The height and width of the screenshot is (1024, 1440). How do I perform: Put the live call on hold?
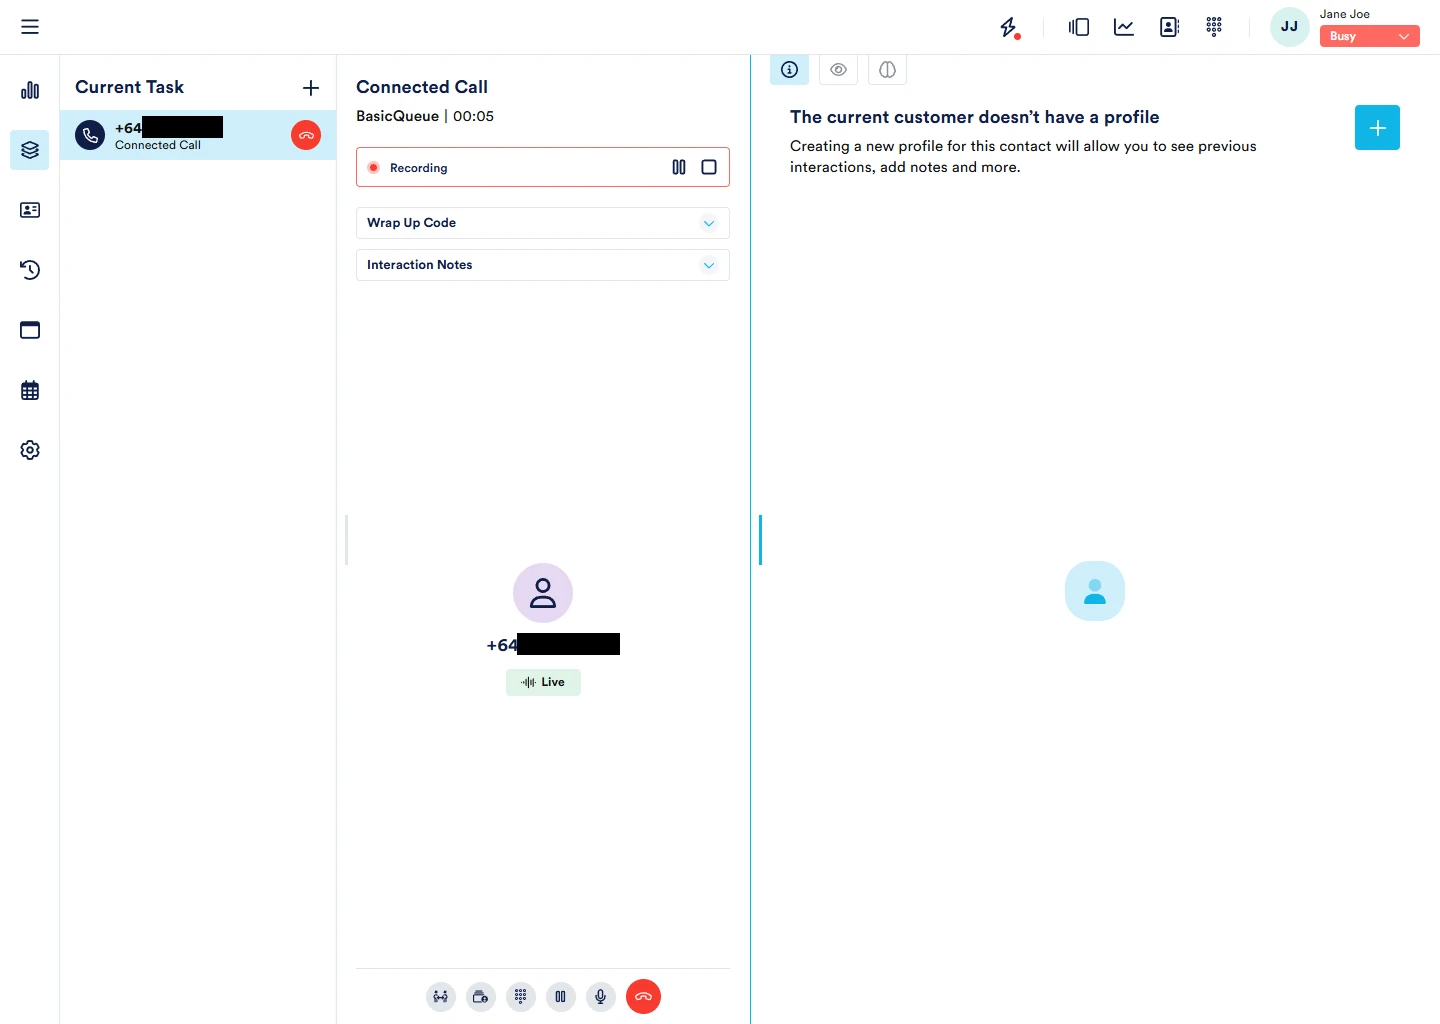coord(561,996)
